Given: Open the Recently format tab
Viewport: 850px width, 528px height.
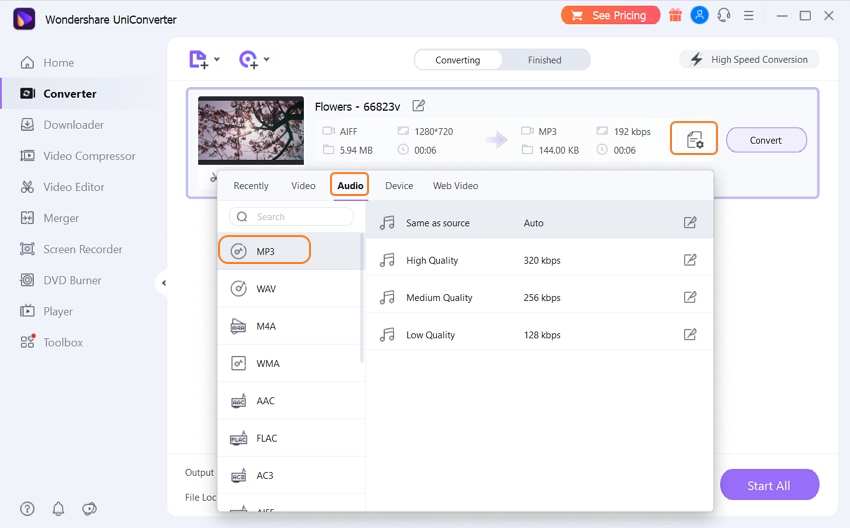Looking at the screenshot, I should pos(250,185).
